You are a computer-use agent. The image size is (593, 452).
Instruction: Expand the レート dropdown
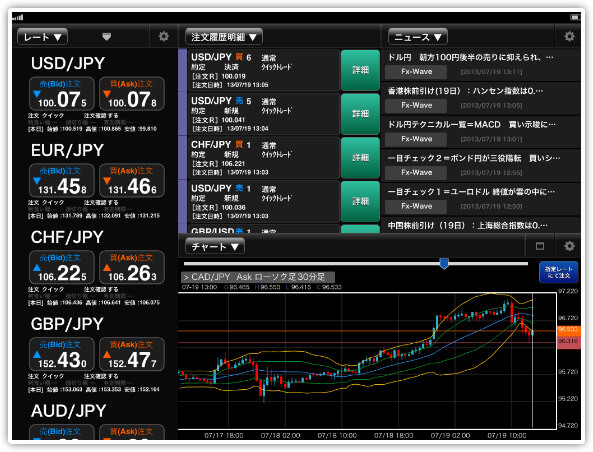point(42,37)
